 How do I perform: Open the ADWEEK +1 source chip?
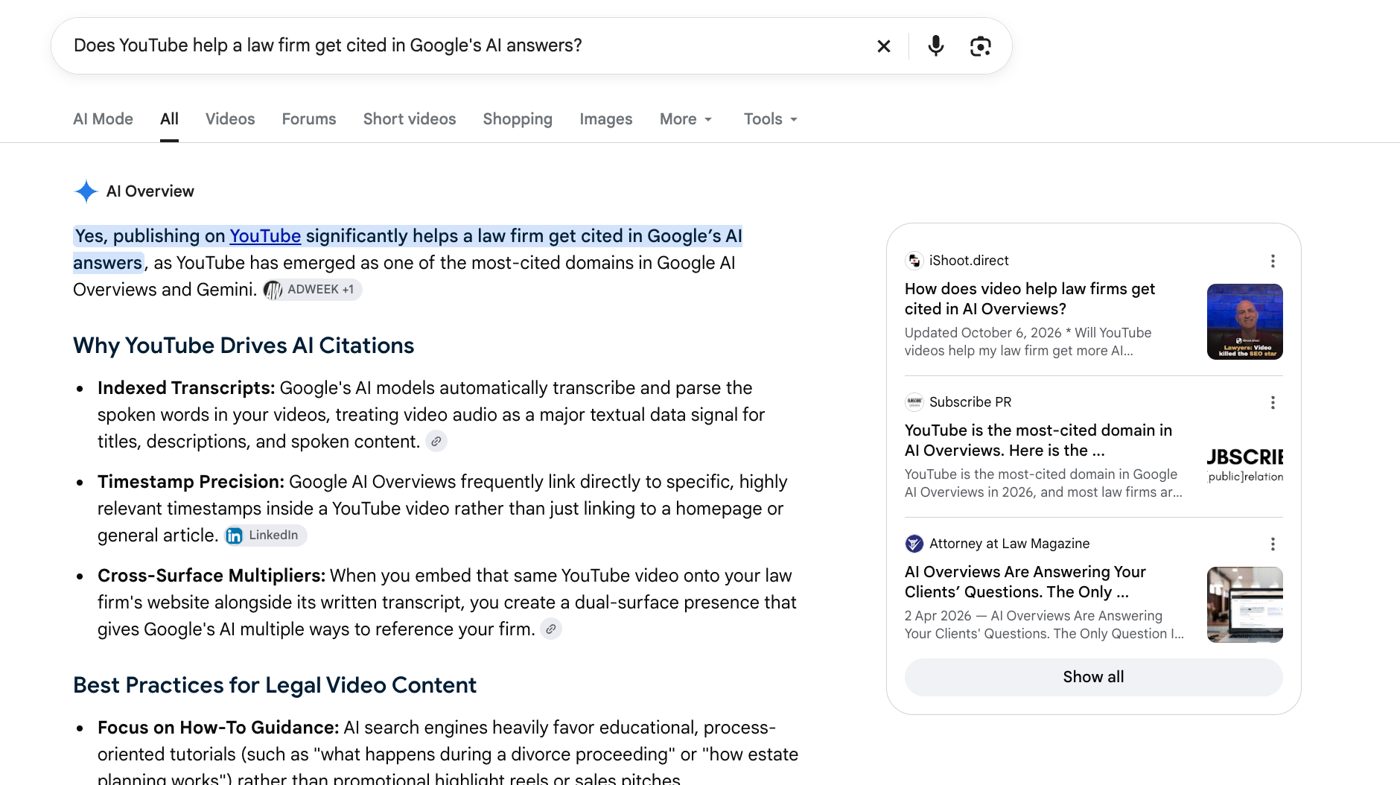(312, 290)
